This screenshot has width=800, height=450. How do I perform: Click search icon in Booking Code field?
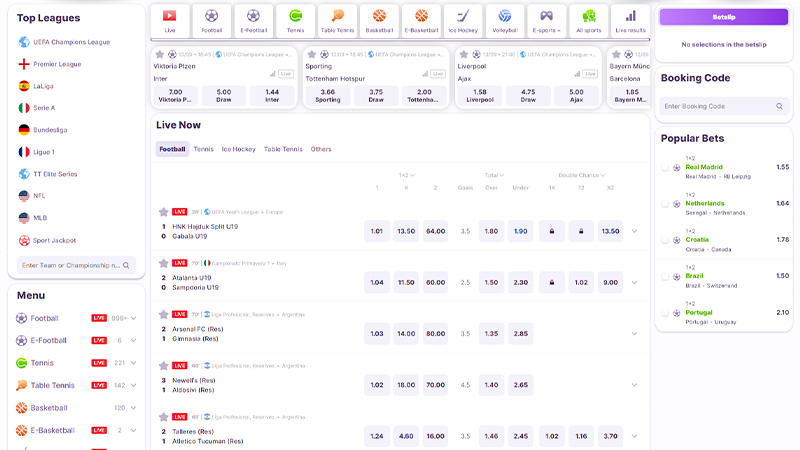pyautogui.click(x=779, y=106)
